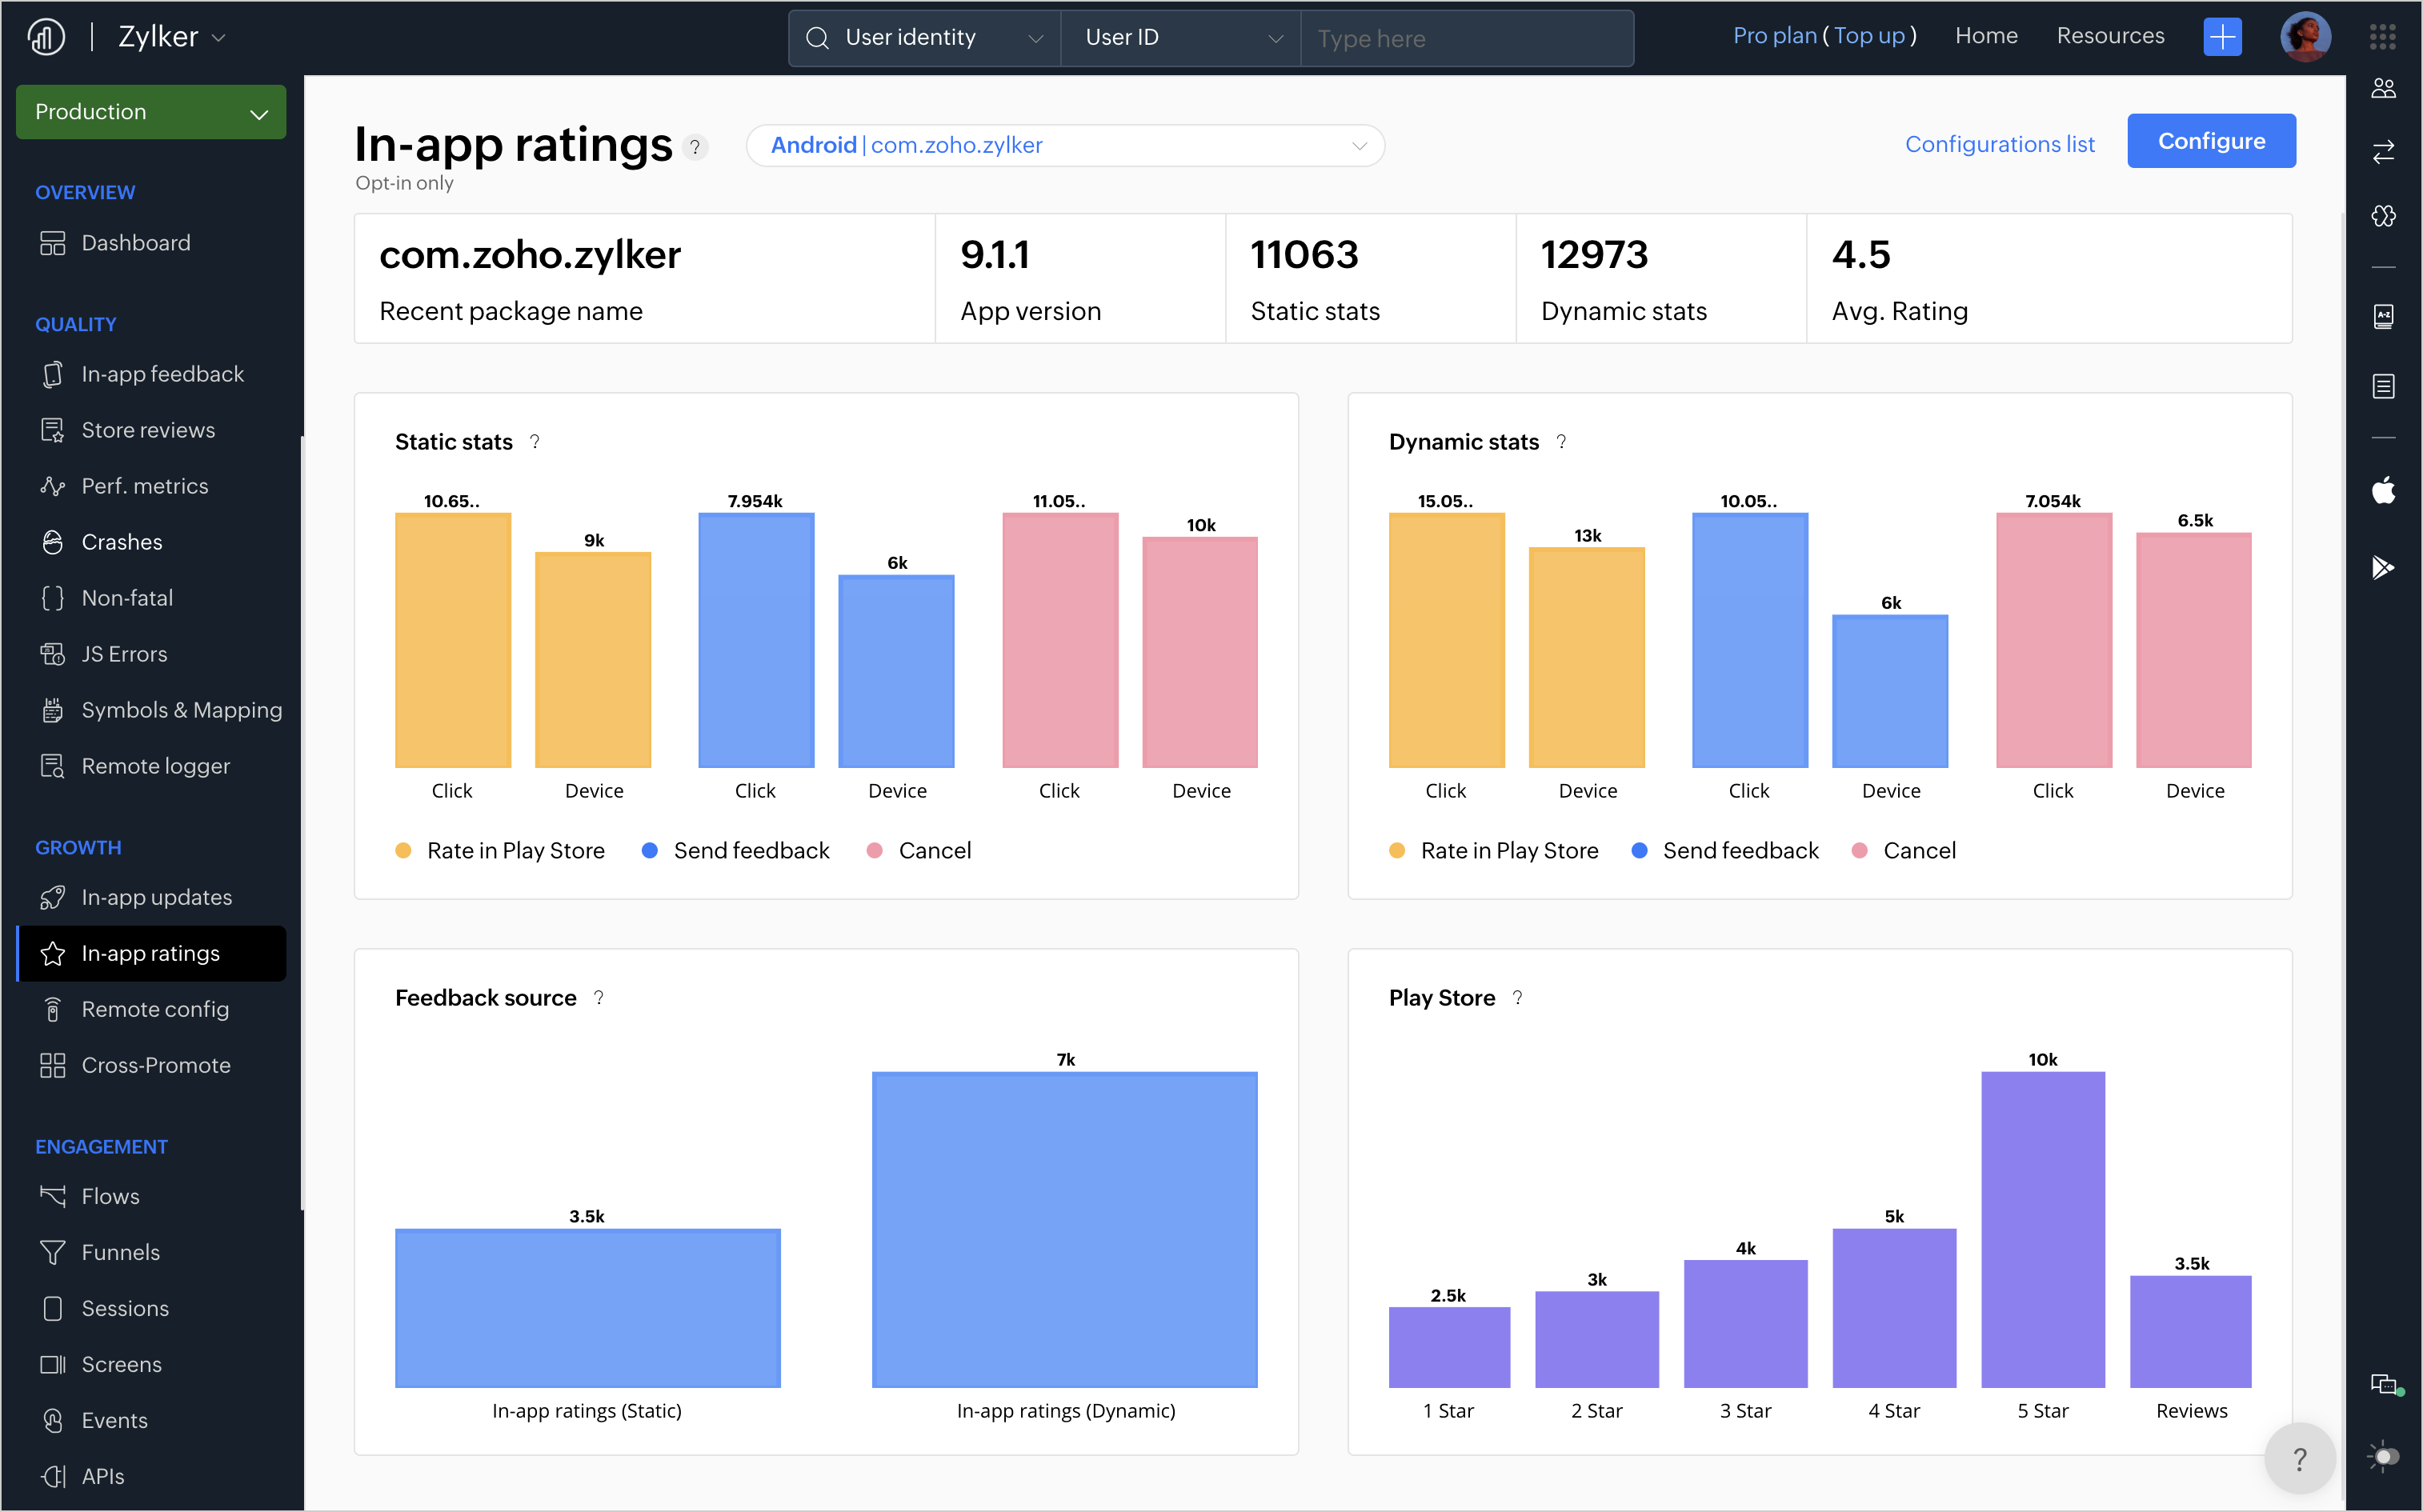Open the Configurations list link
This screenshot has width=2423, height=1512.
click(x=1999, y=144)
